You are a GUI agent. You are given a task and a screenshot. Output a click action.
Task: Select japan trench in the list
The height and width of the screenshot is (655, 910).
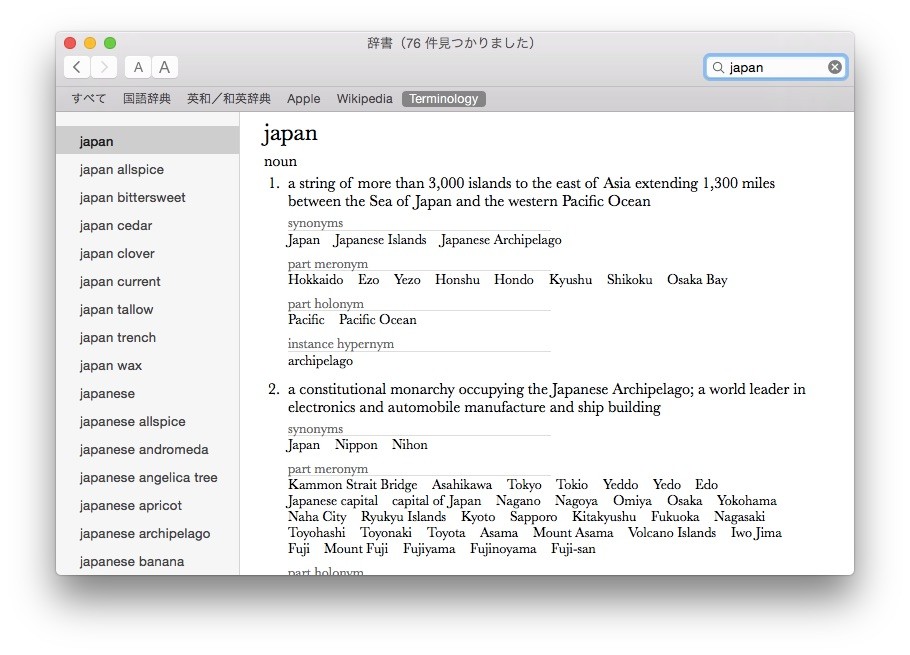click(147, 337)
